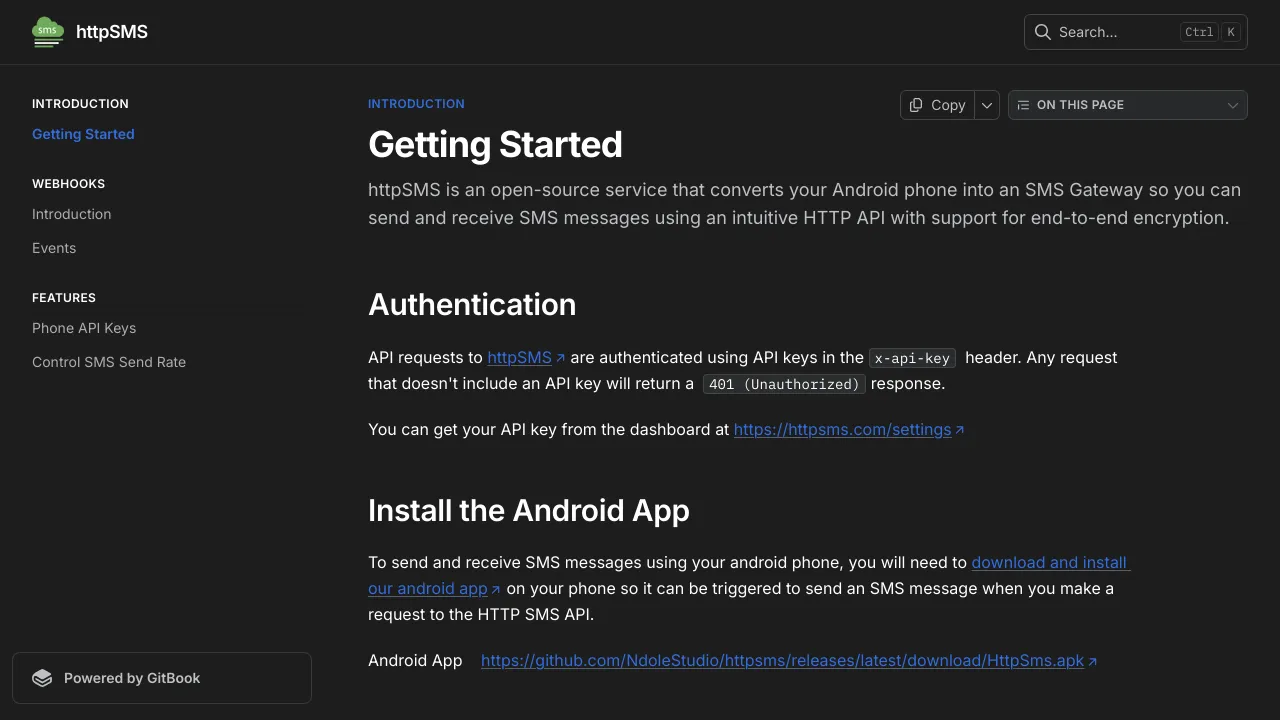Screen dimensions: 1280x720
Task: Click the GitBook logo icon
Action: coord(42,678)
